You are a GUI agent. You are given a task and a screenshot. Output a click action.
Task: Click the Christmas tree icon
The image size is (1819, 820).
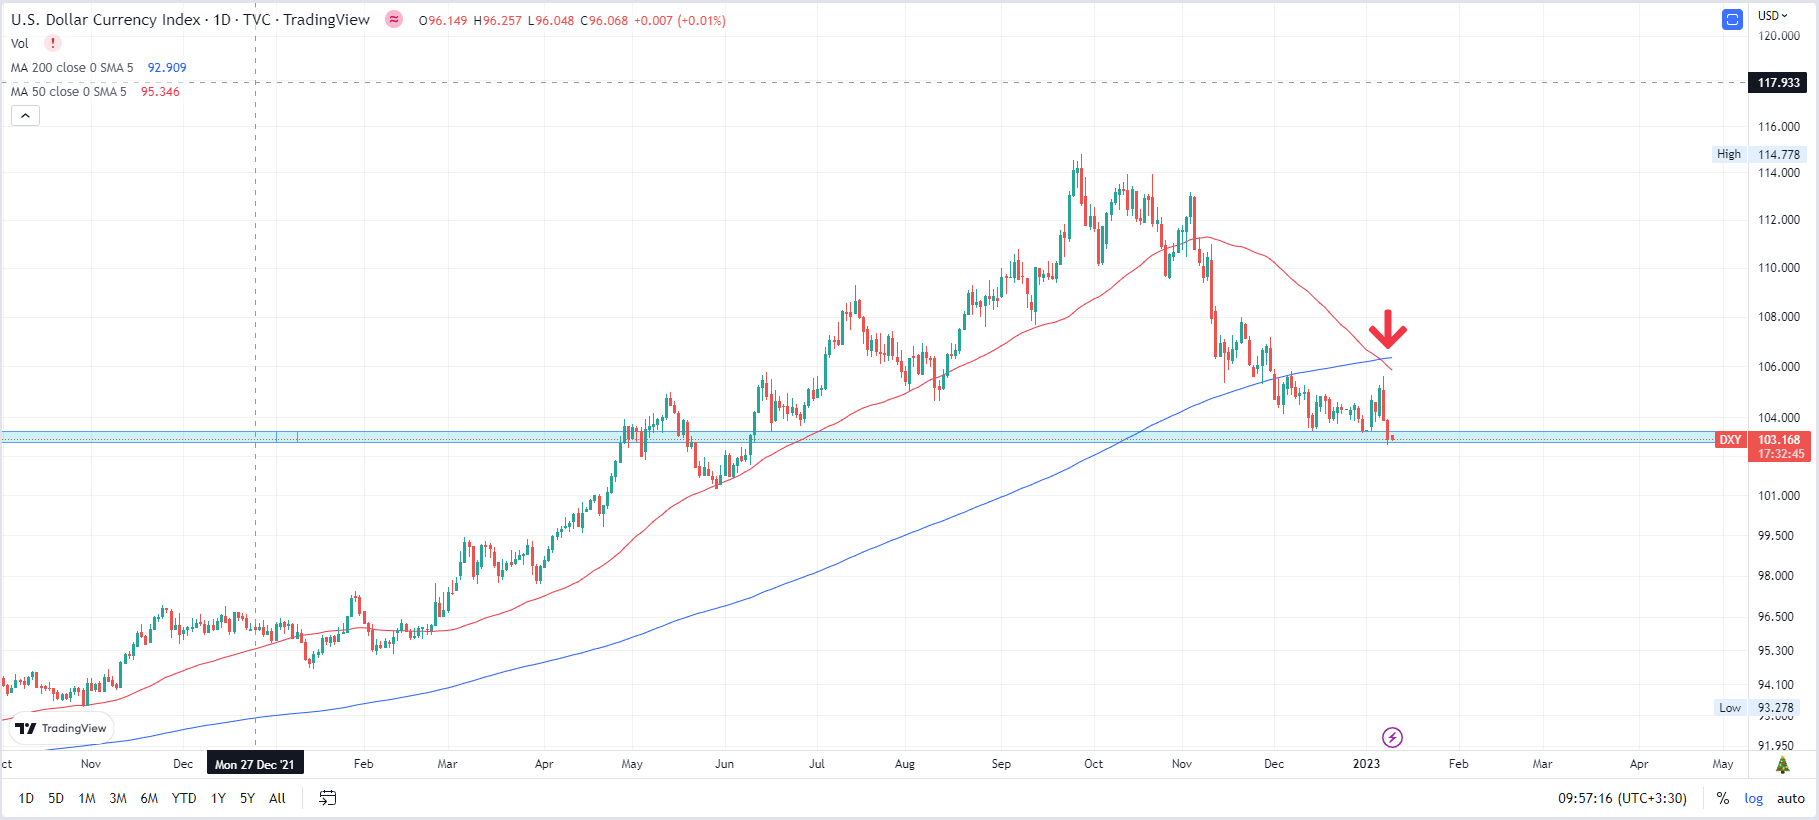pyautogui.click(x=1782, y=765)
